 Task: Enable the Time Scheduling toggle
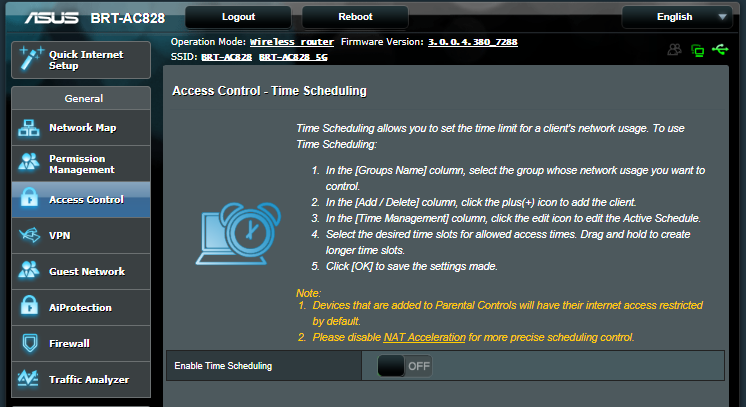tap(405, 366)
